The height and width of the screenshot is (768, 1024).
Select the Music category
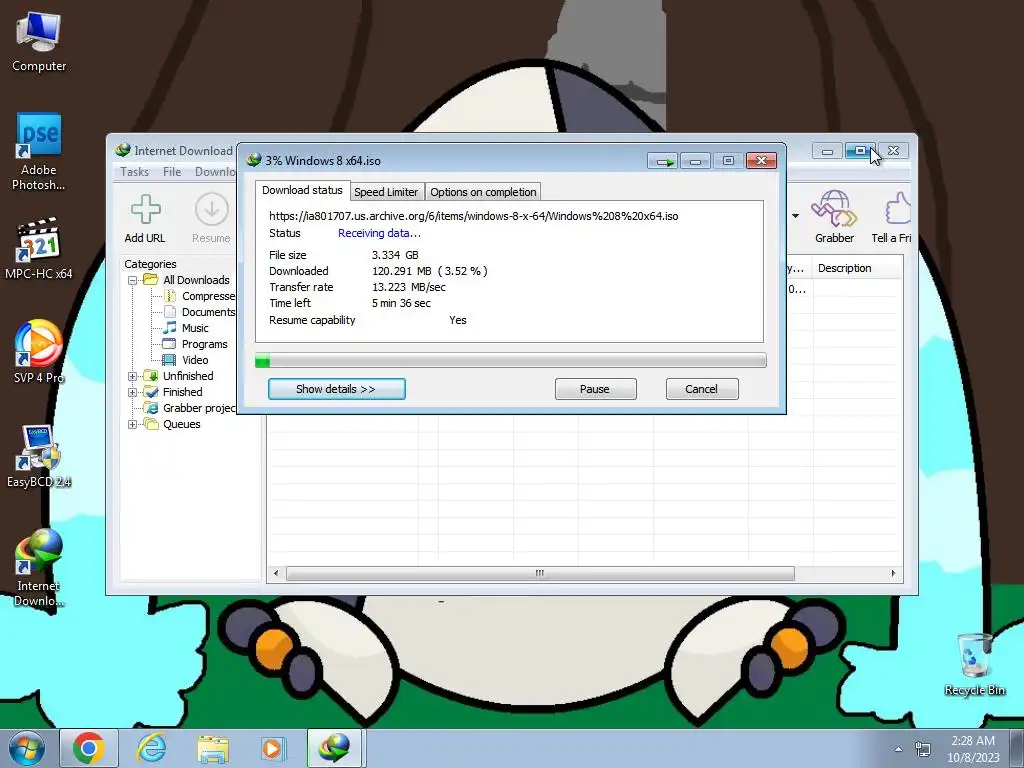click(x=185, y=328)
